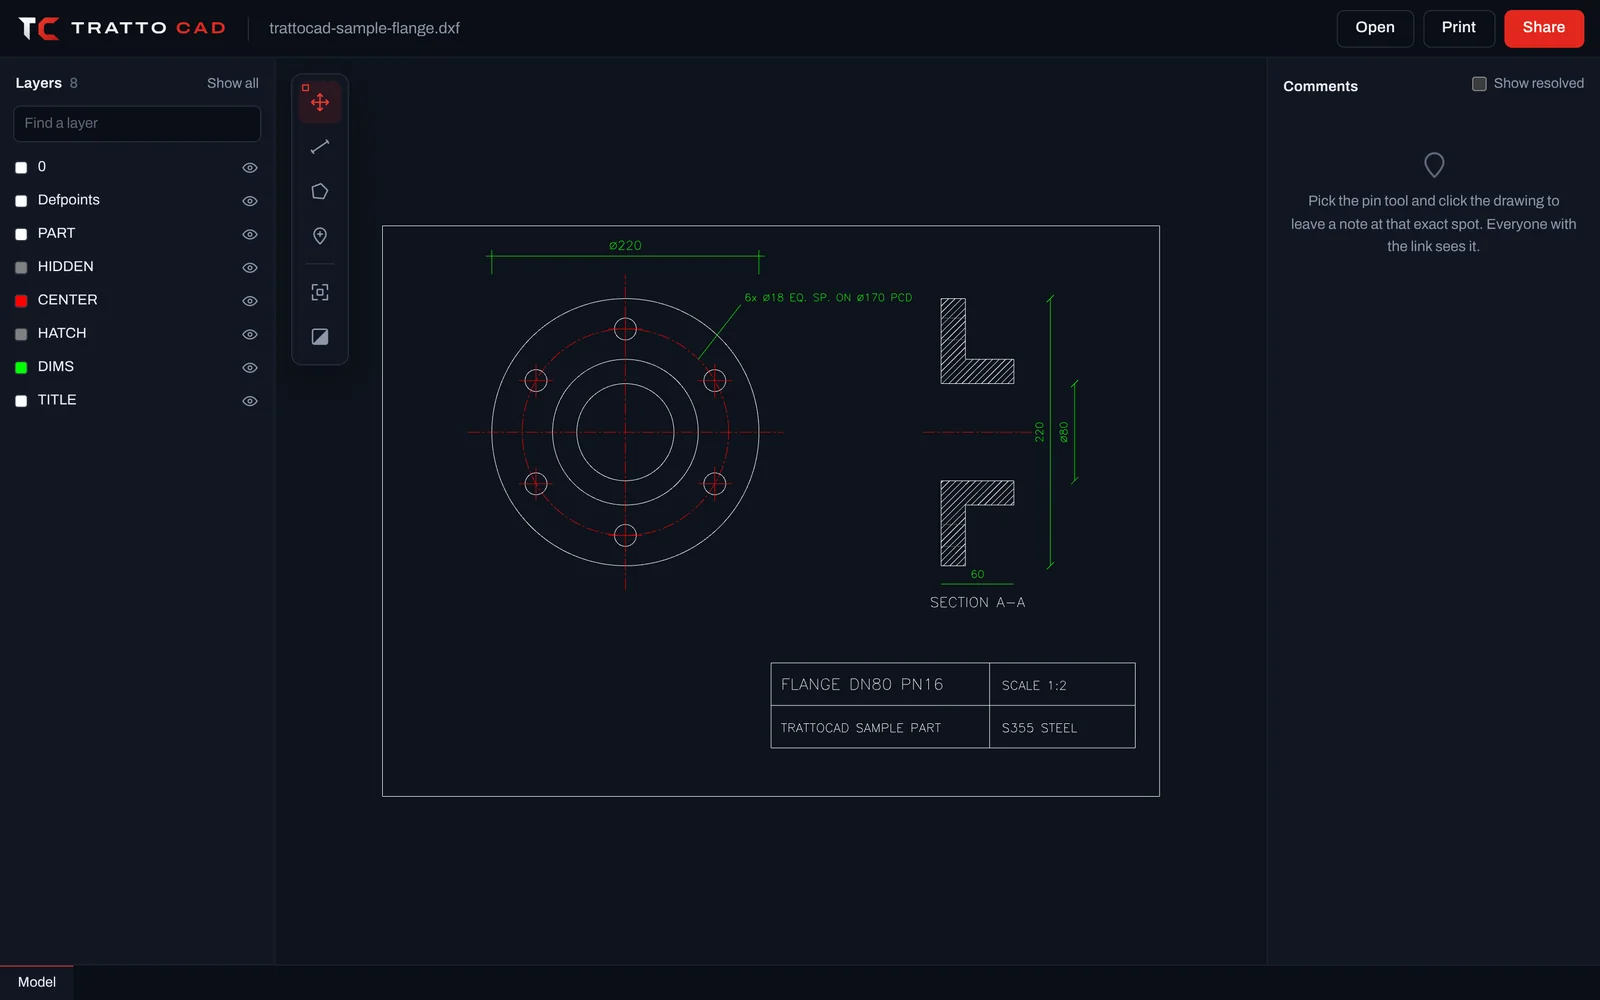The image size is (1600, 1000).
Task: Click the Comments panel heading
Action: tap(1320, 86)
